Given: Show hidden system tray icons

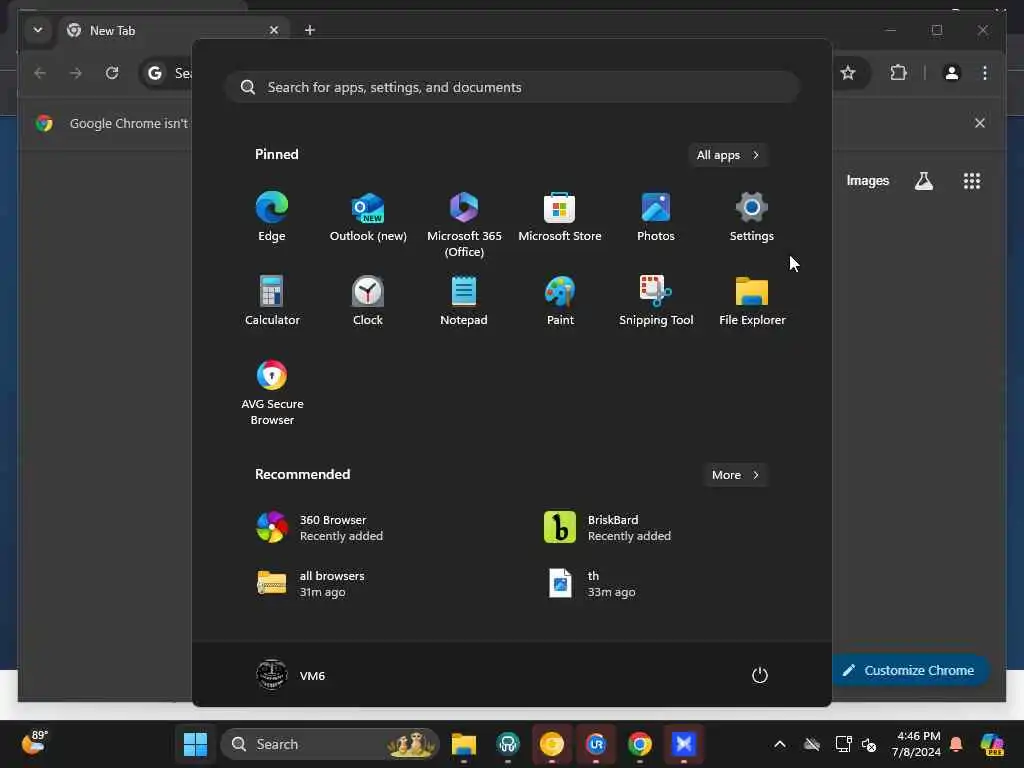Looking at the screenshot, I should (x=780, y=744).
